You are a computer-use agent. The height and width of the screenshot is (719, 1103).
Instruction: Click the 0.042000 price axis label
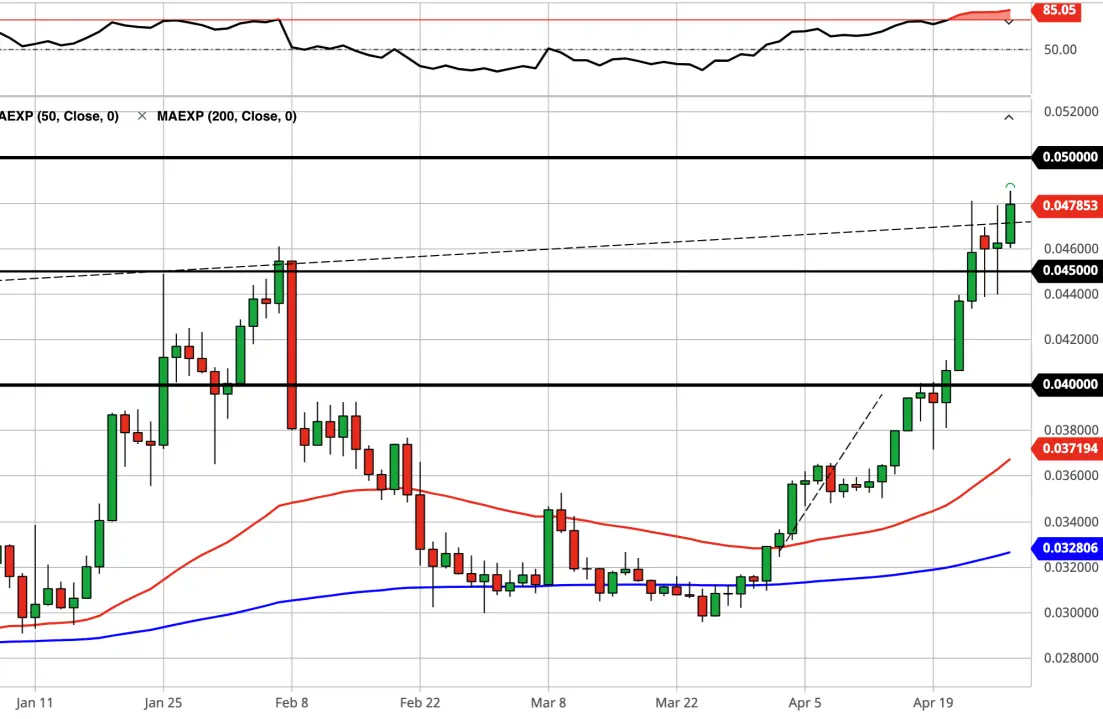1071,340
